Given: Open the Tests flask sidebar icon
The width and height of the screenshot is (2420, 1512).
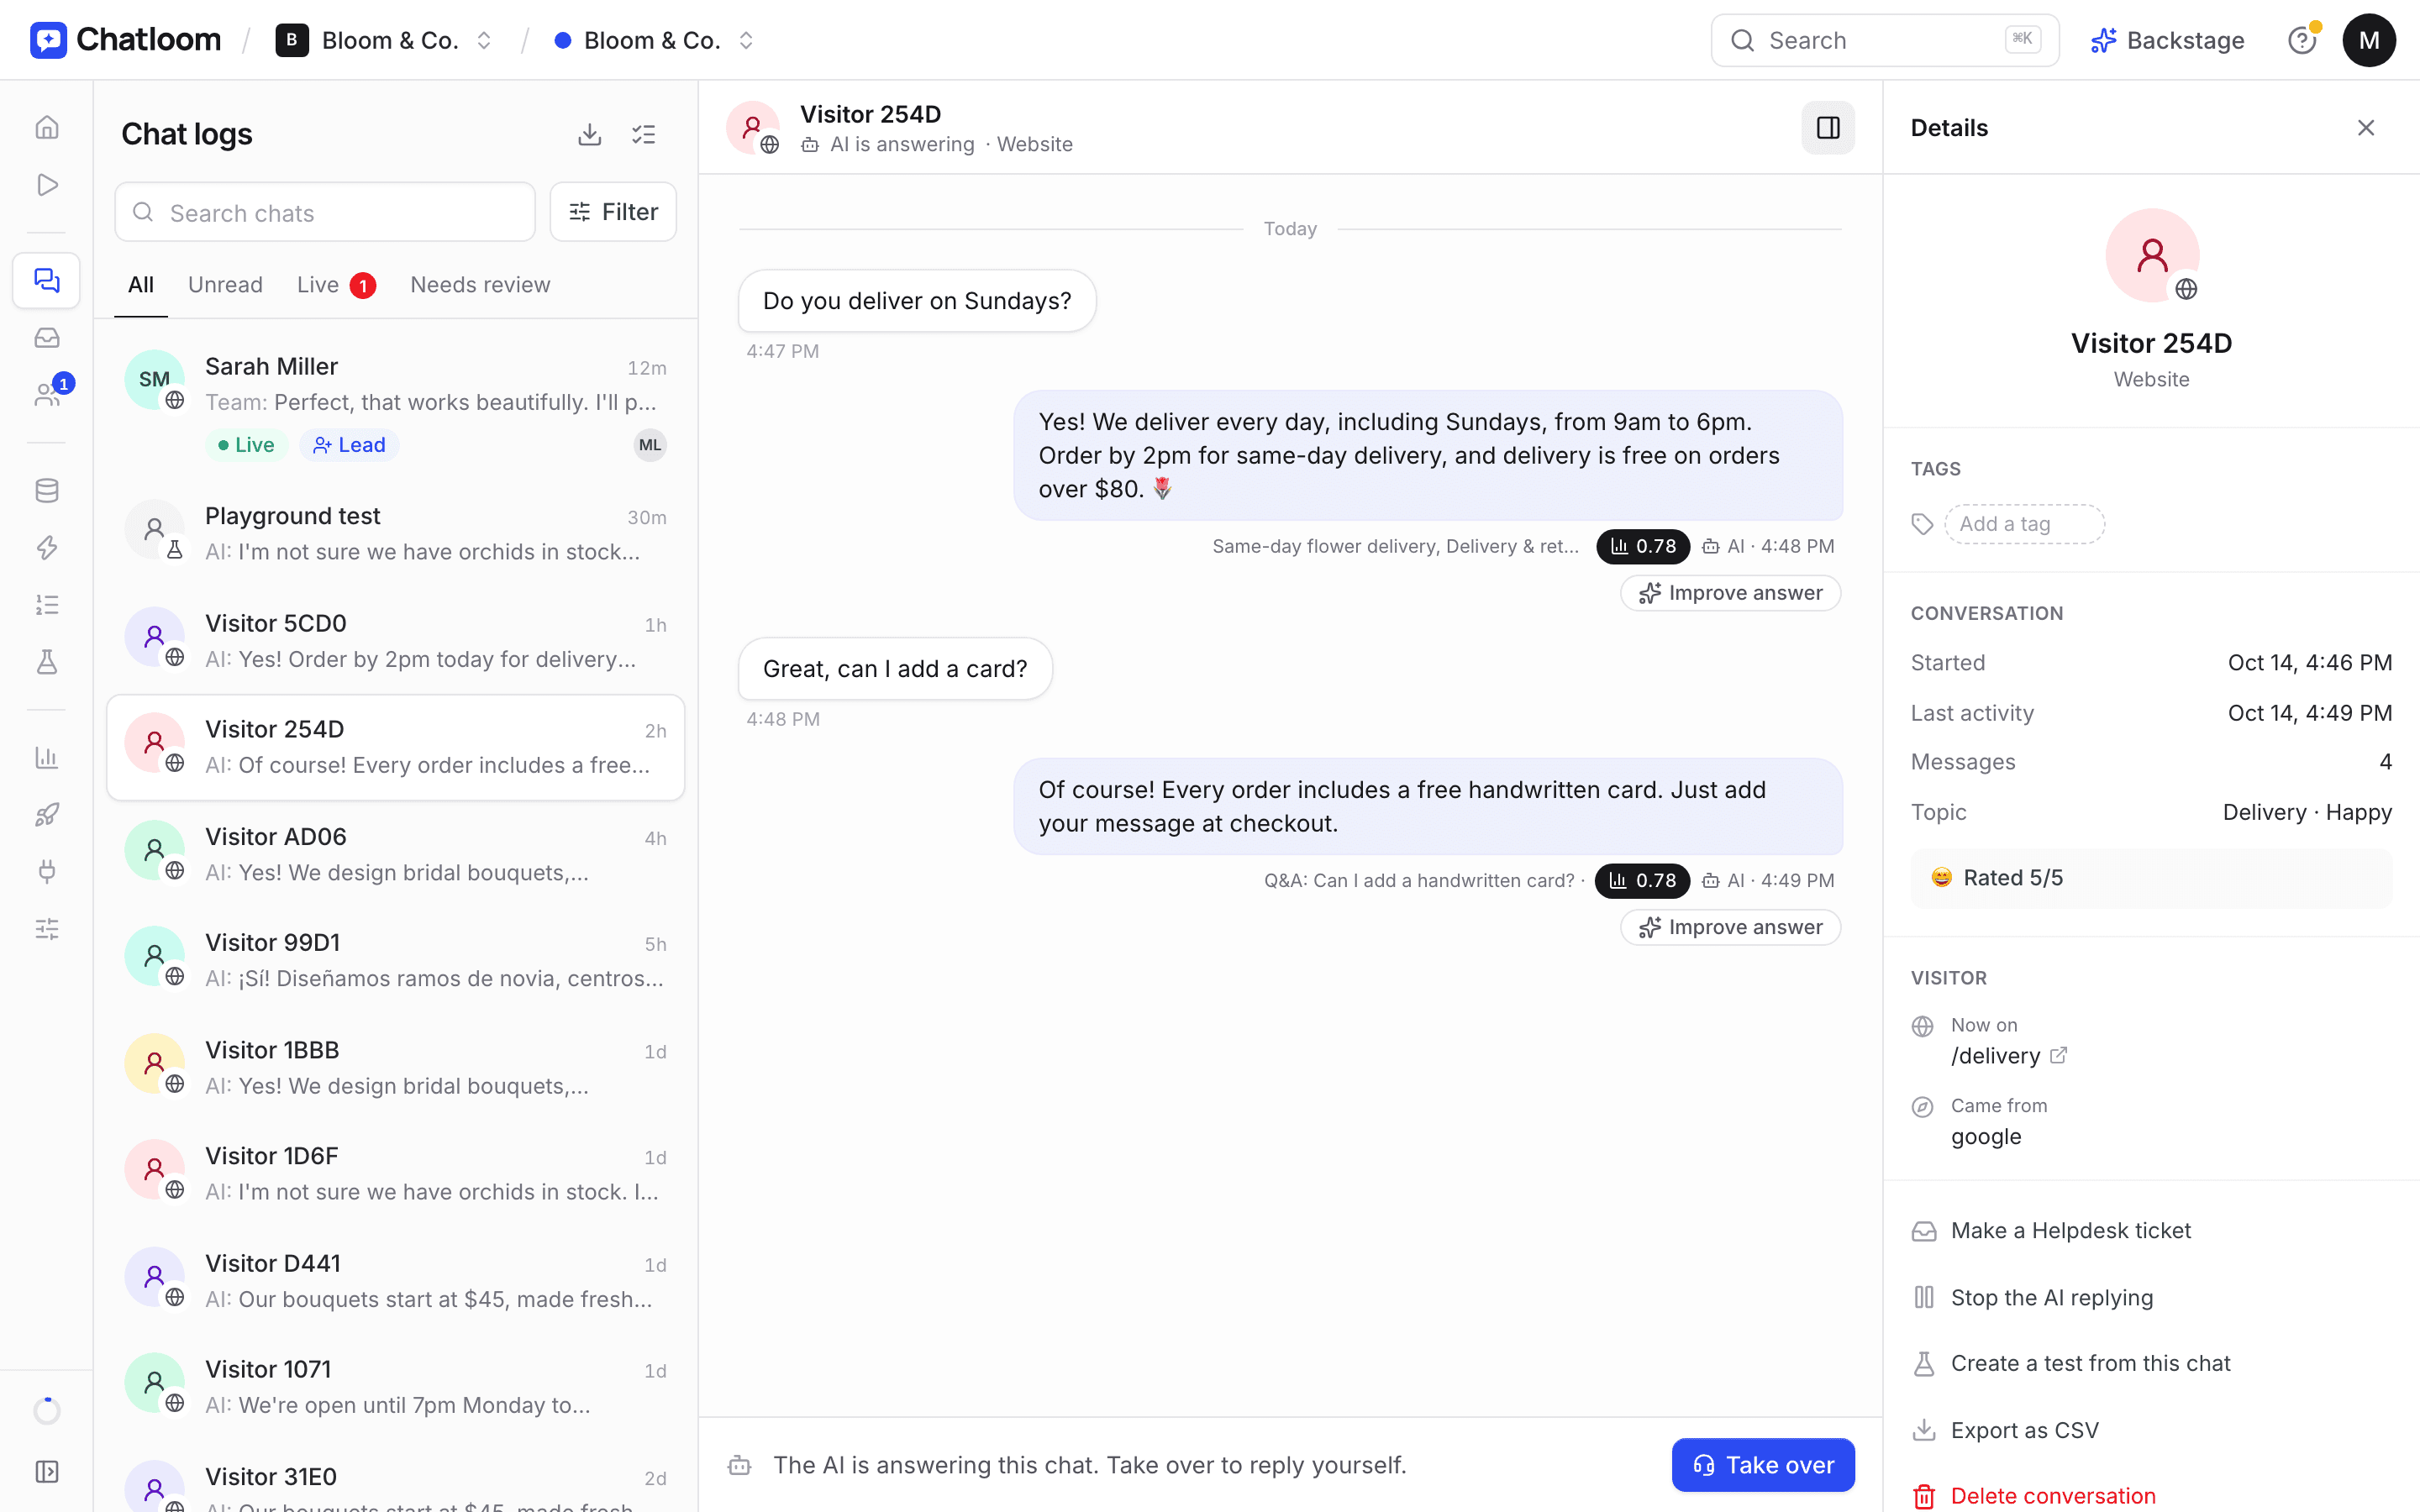Looking at the screenshot, I should (x=47, y=662).
